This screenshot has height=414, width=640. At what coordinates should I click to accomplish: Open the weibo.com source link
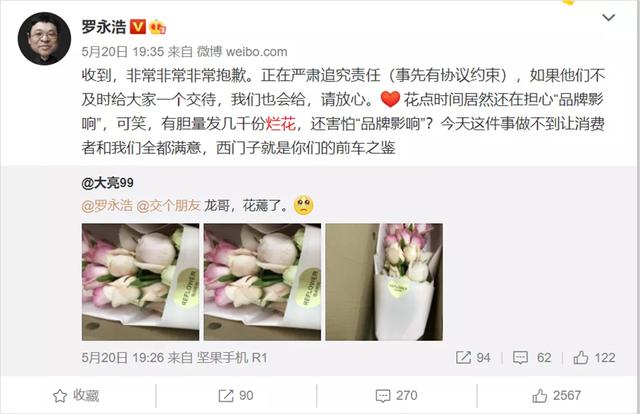point(256,51)
